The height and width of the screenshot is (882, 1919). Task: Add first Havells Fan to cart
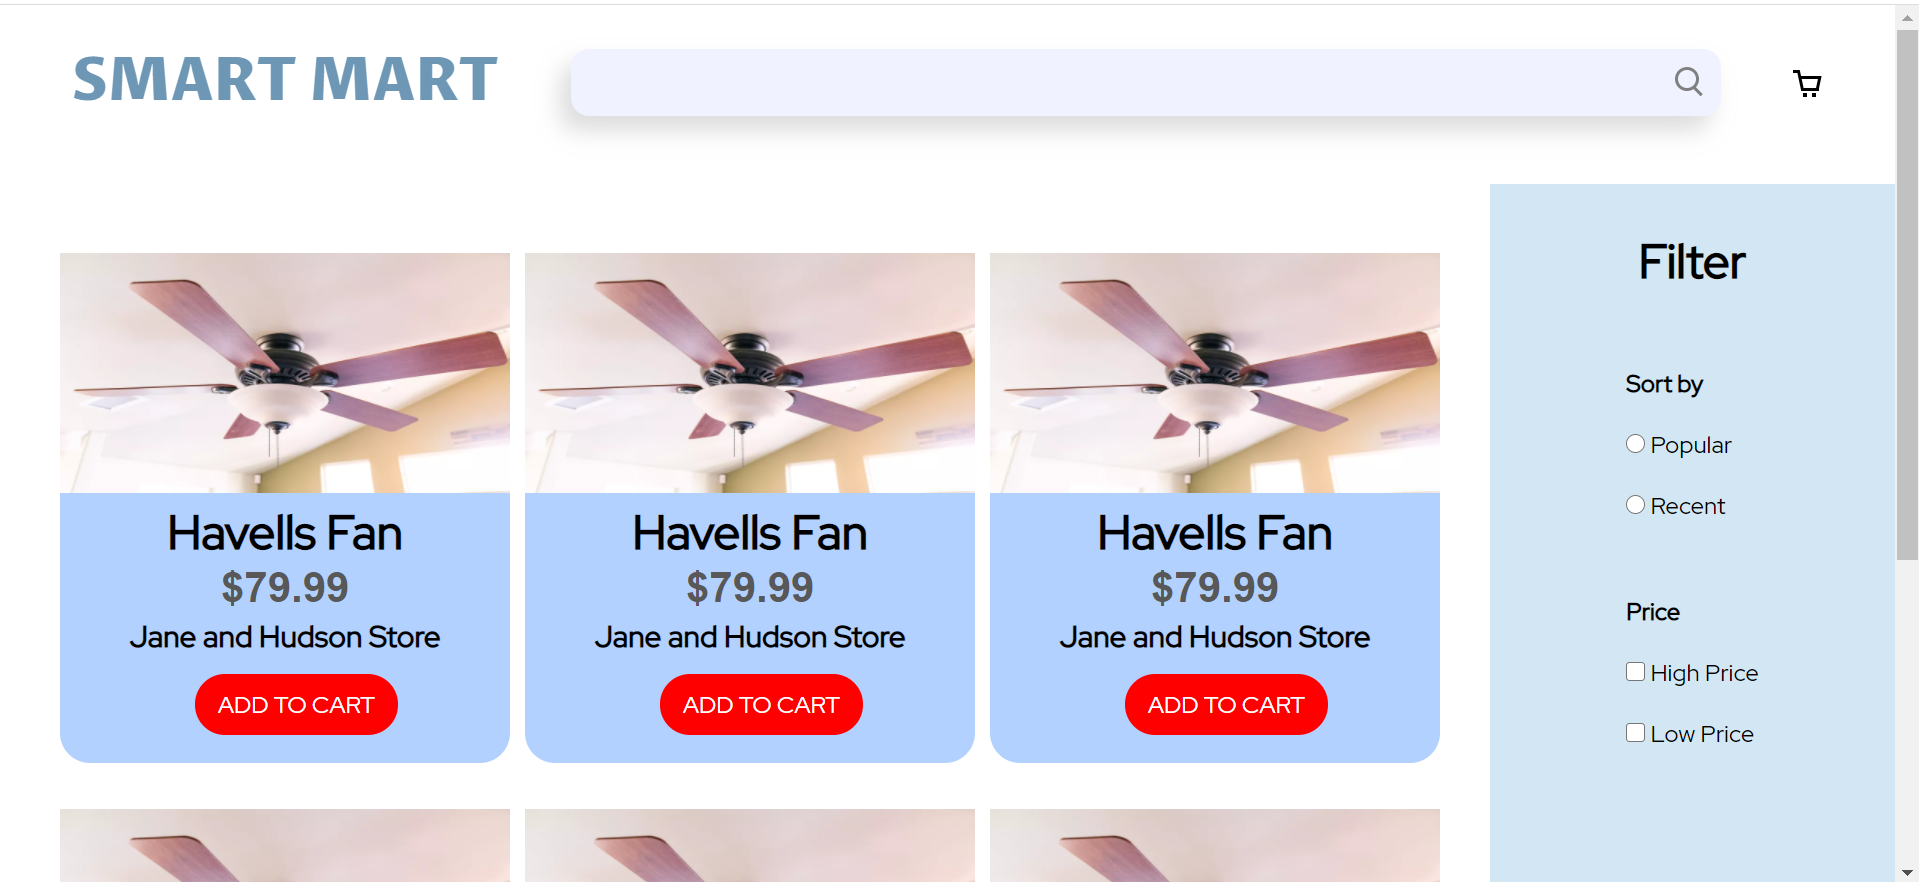click(x=296, y=705)
